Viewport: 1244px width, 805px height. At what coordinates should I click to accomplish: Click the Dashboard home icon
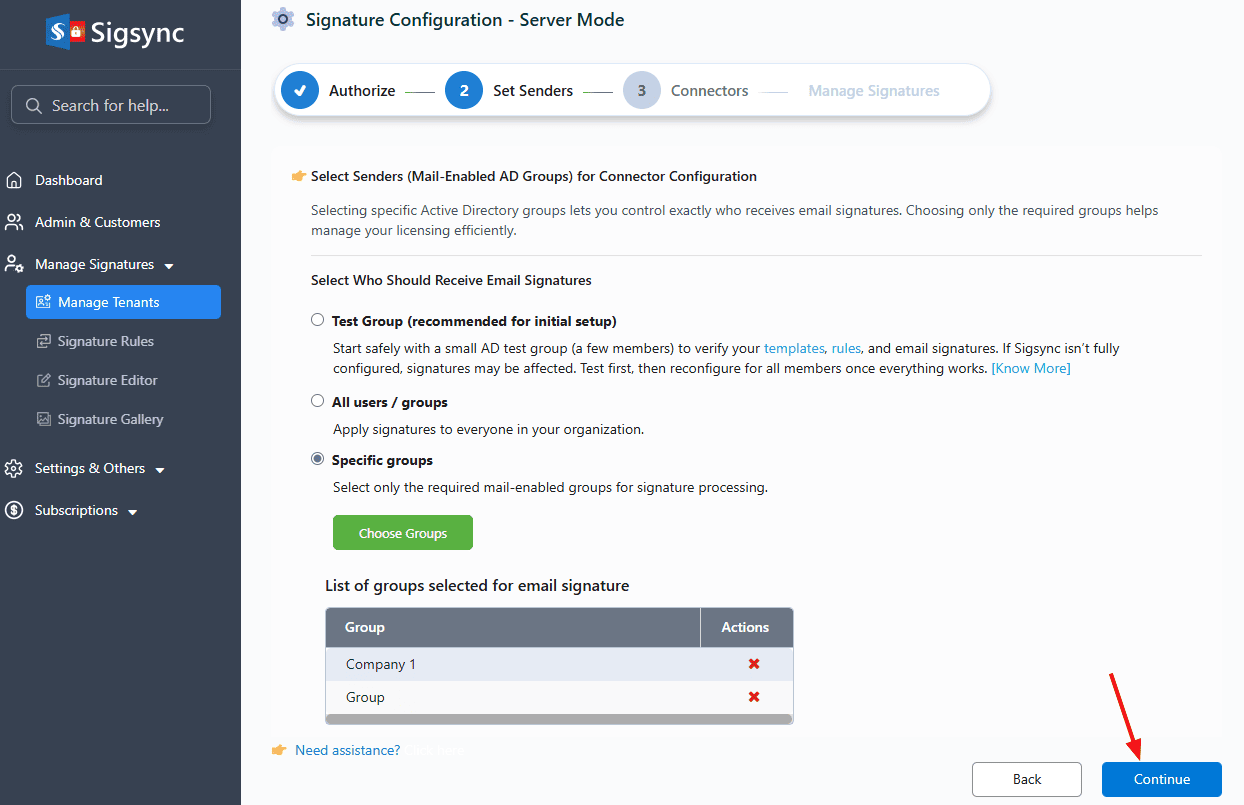click(14, 180)
